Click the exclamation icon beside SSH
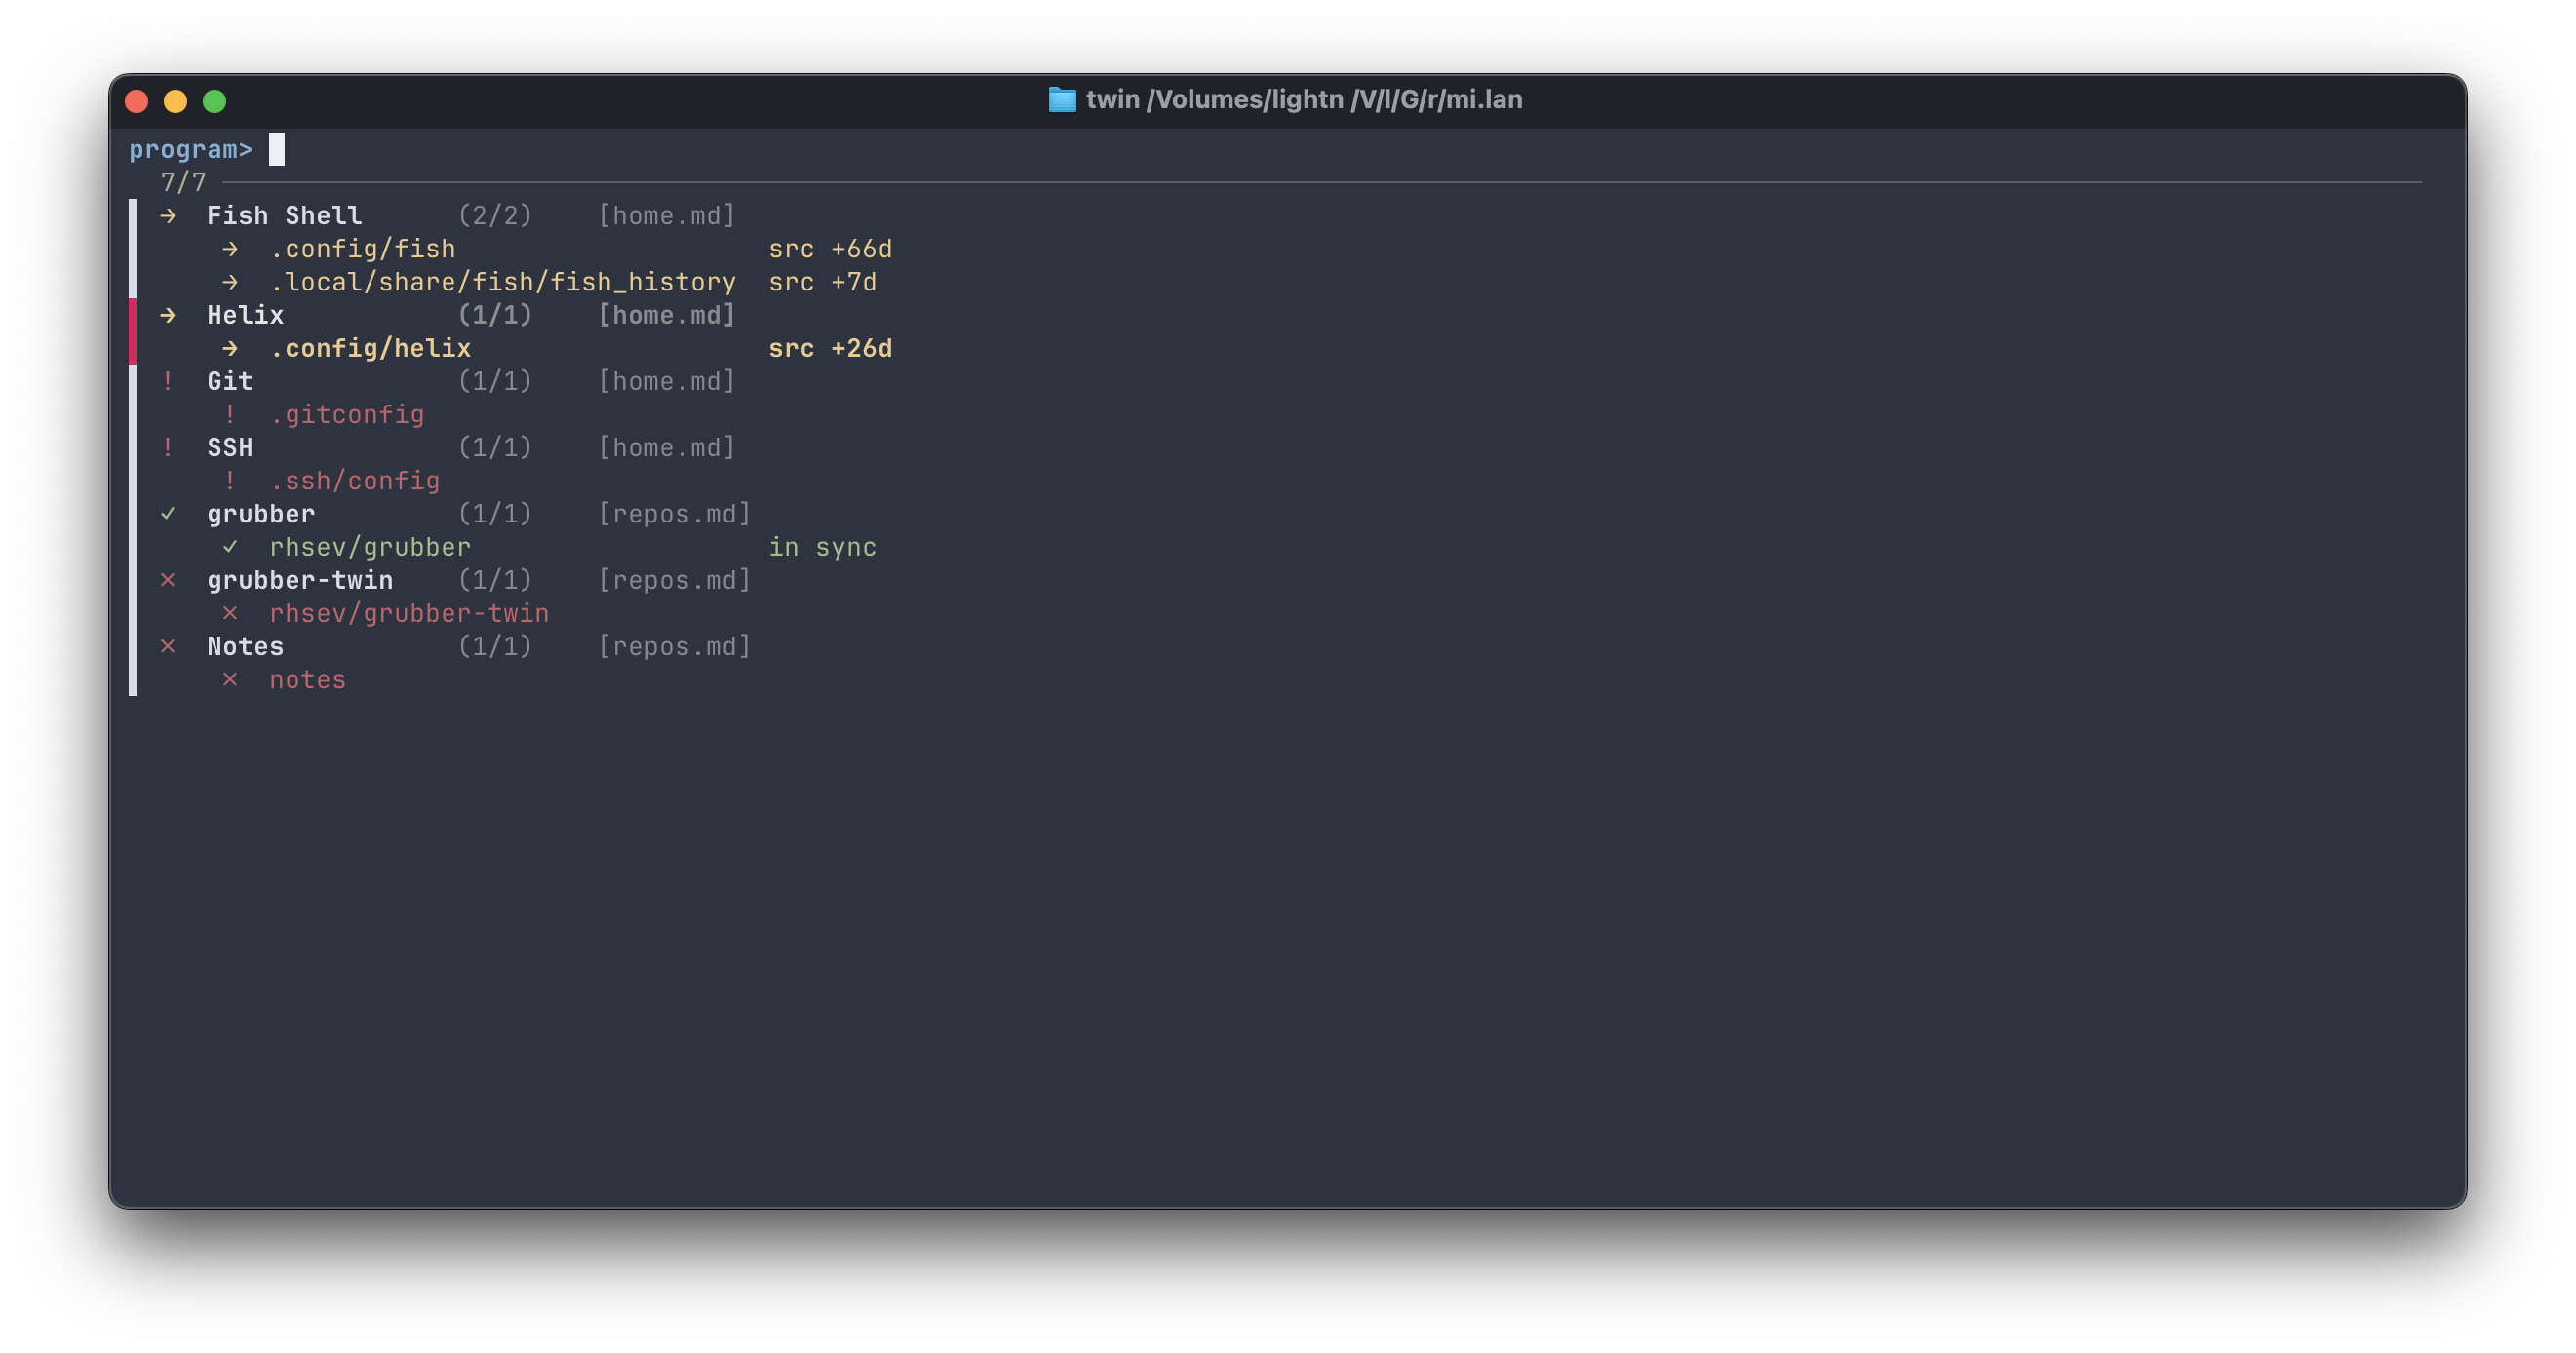 pos(168,447)
